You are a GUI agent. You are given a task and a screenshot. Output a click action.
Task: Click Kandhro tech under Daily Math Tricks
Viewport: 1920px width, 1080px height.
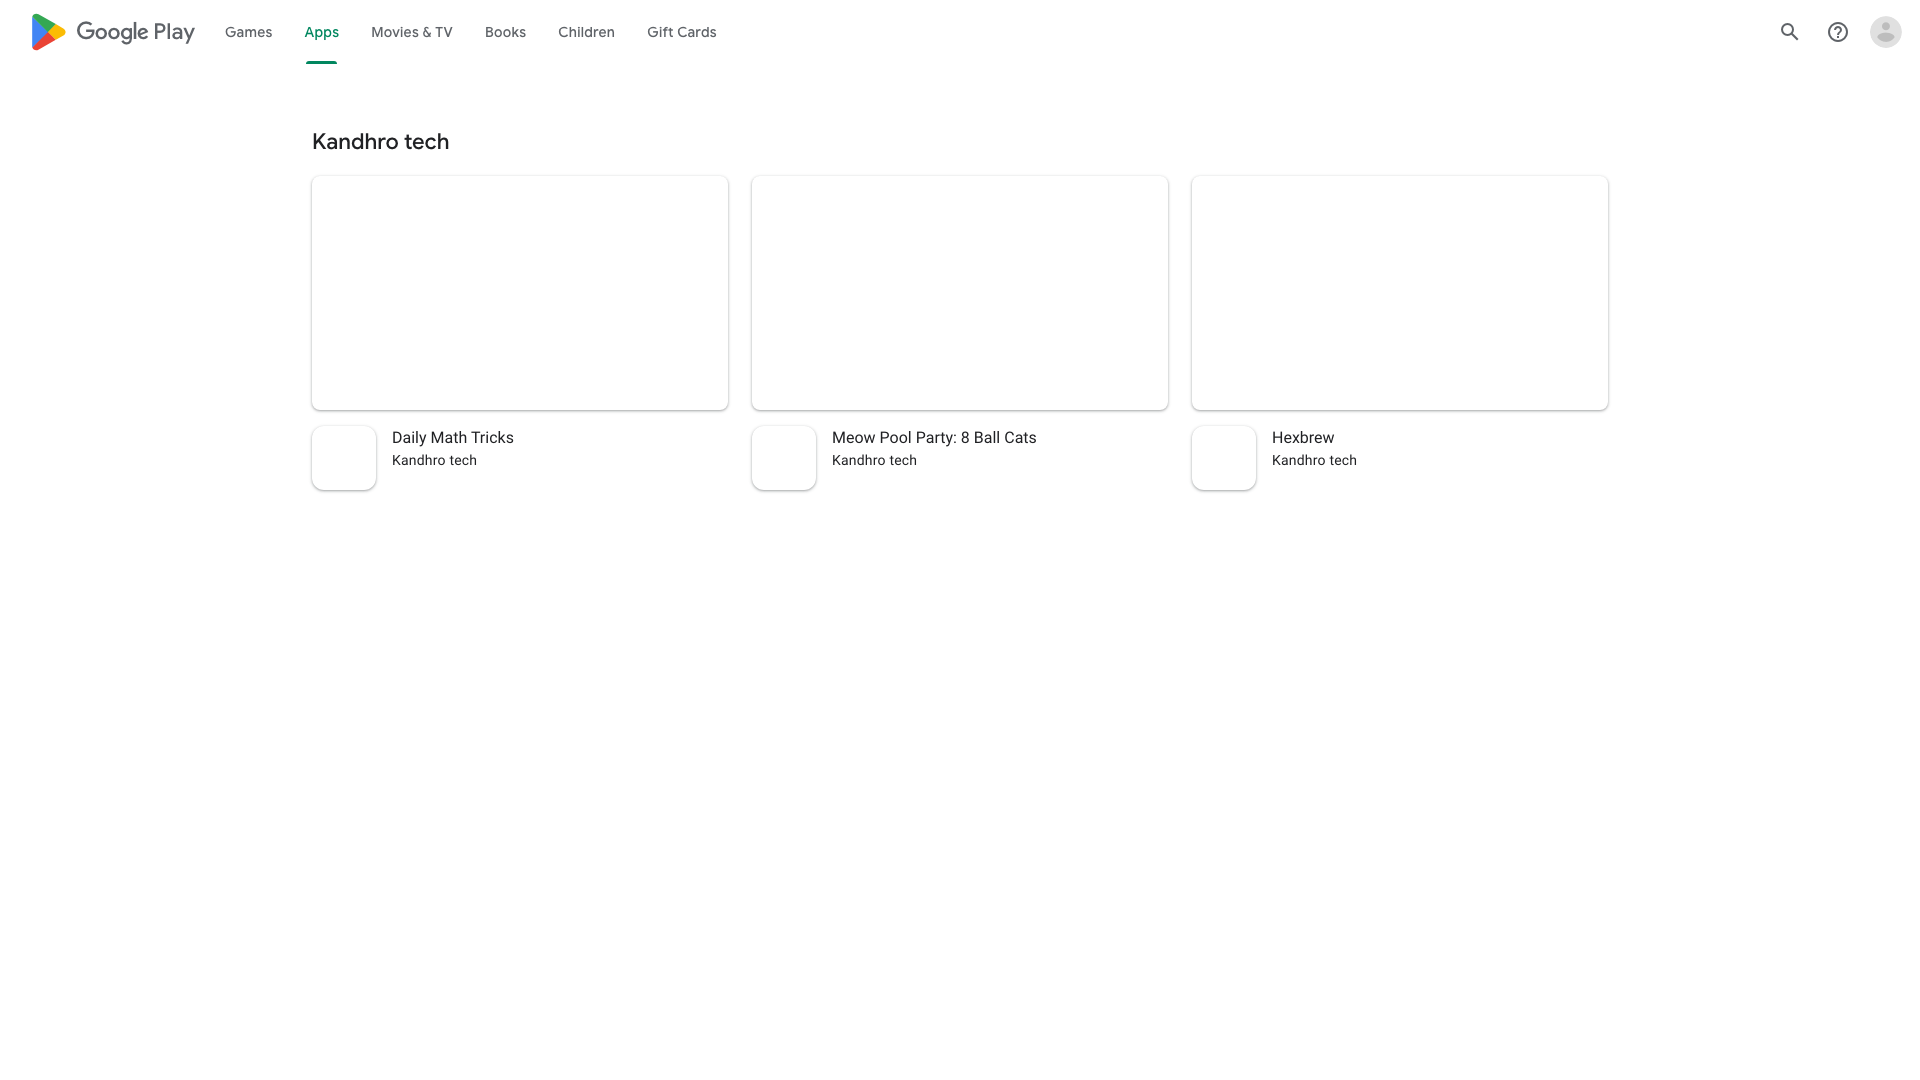click(x=434, y=461)
